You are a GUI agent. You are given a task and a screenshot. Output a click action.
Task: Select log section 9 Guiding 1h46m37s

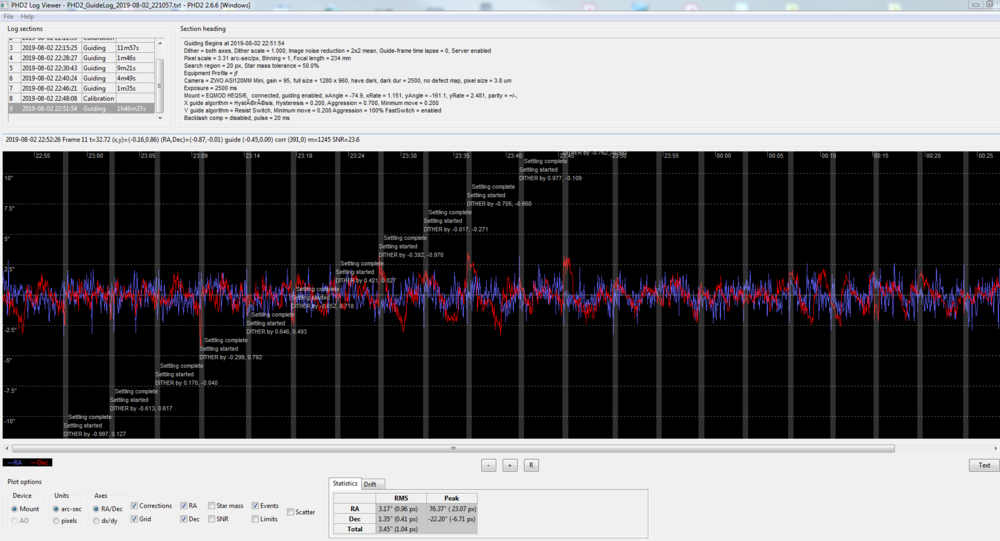pyautogui.click(x=81, y=108)
